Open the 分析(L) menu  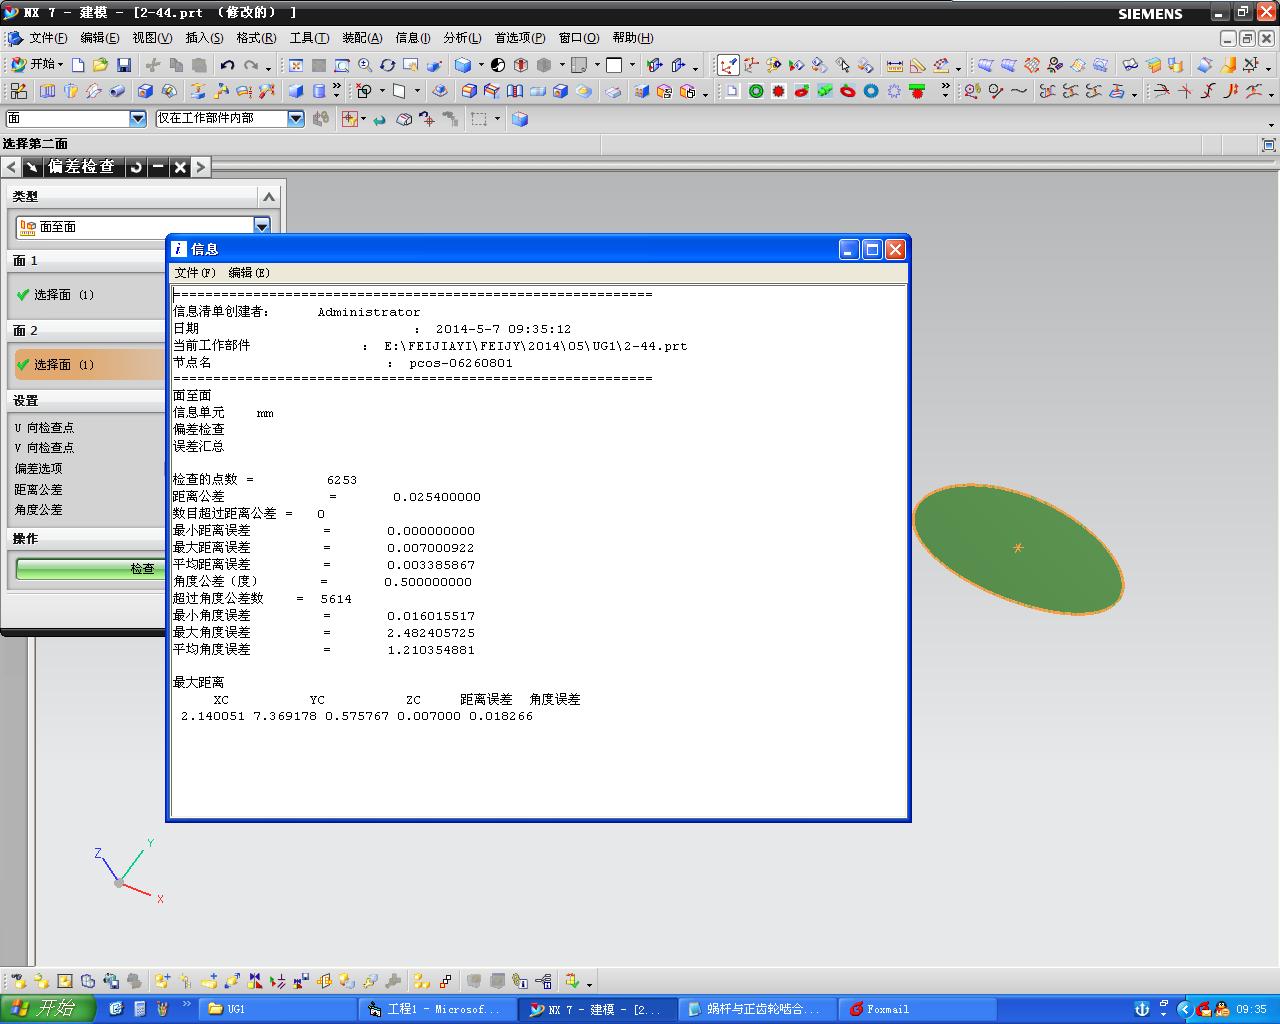click(461, 38)
